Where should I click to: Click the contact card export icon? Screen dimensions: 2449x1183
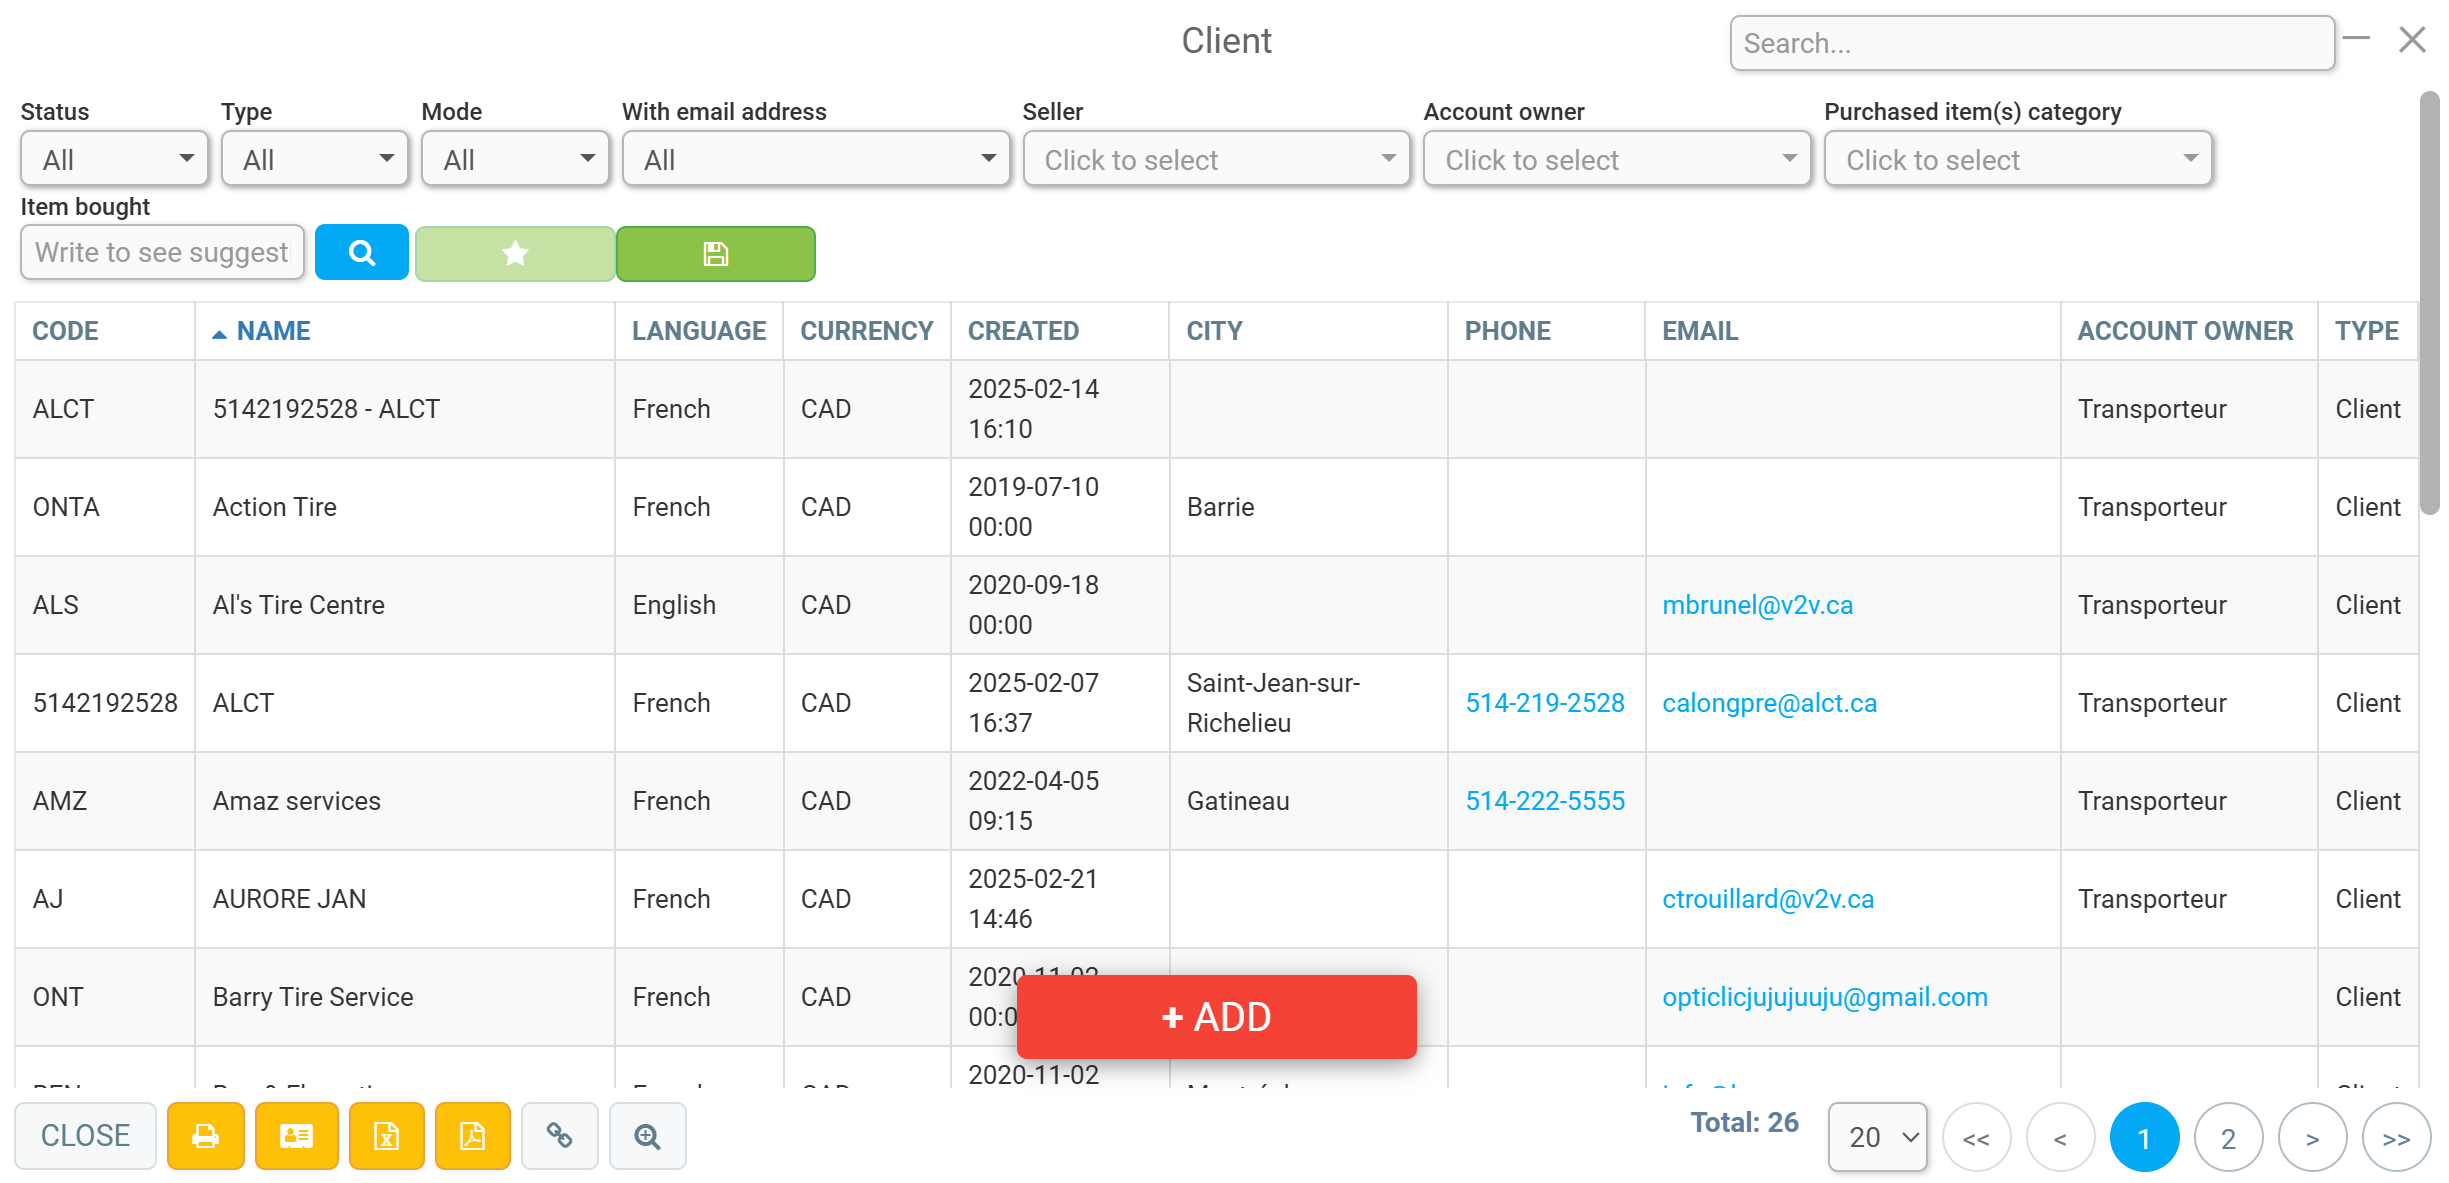tap(296, 1136)
